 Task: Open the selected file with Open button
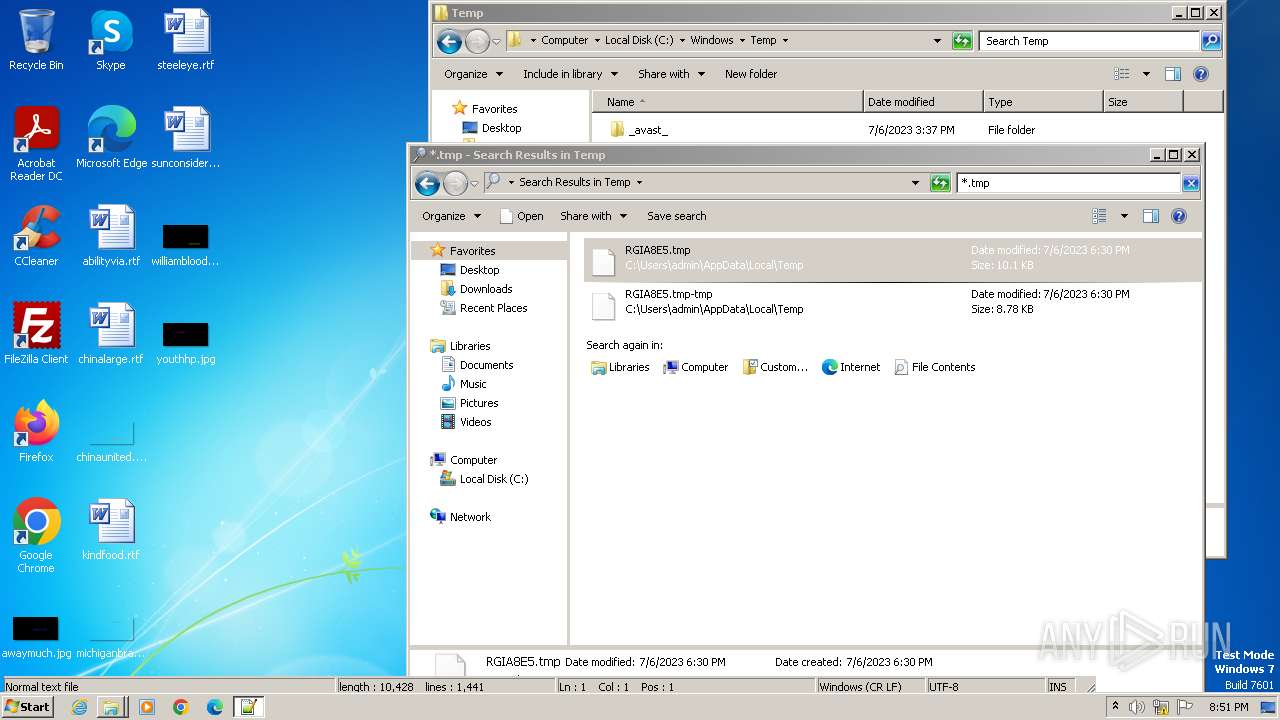pyautogui.click(x=521, y=216)
